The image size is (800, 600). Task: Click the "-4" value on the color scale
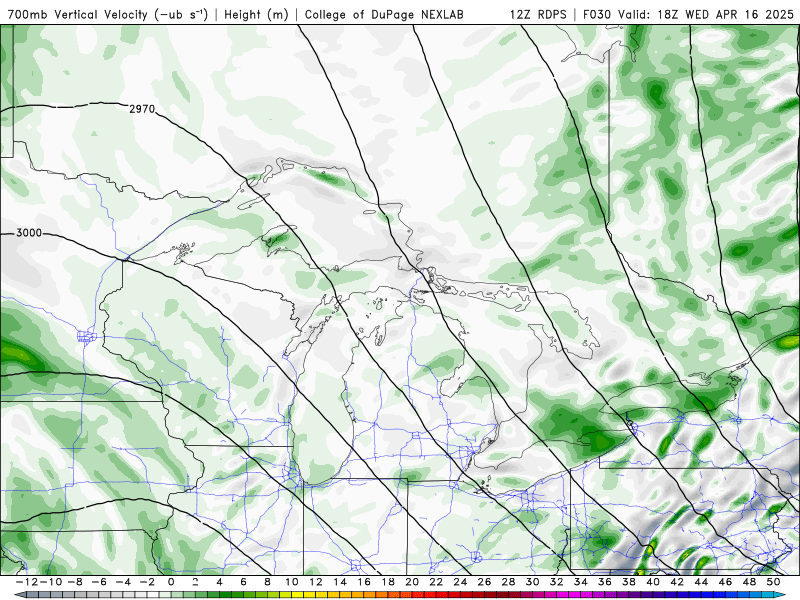click(x=123, y=582)
